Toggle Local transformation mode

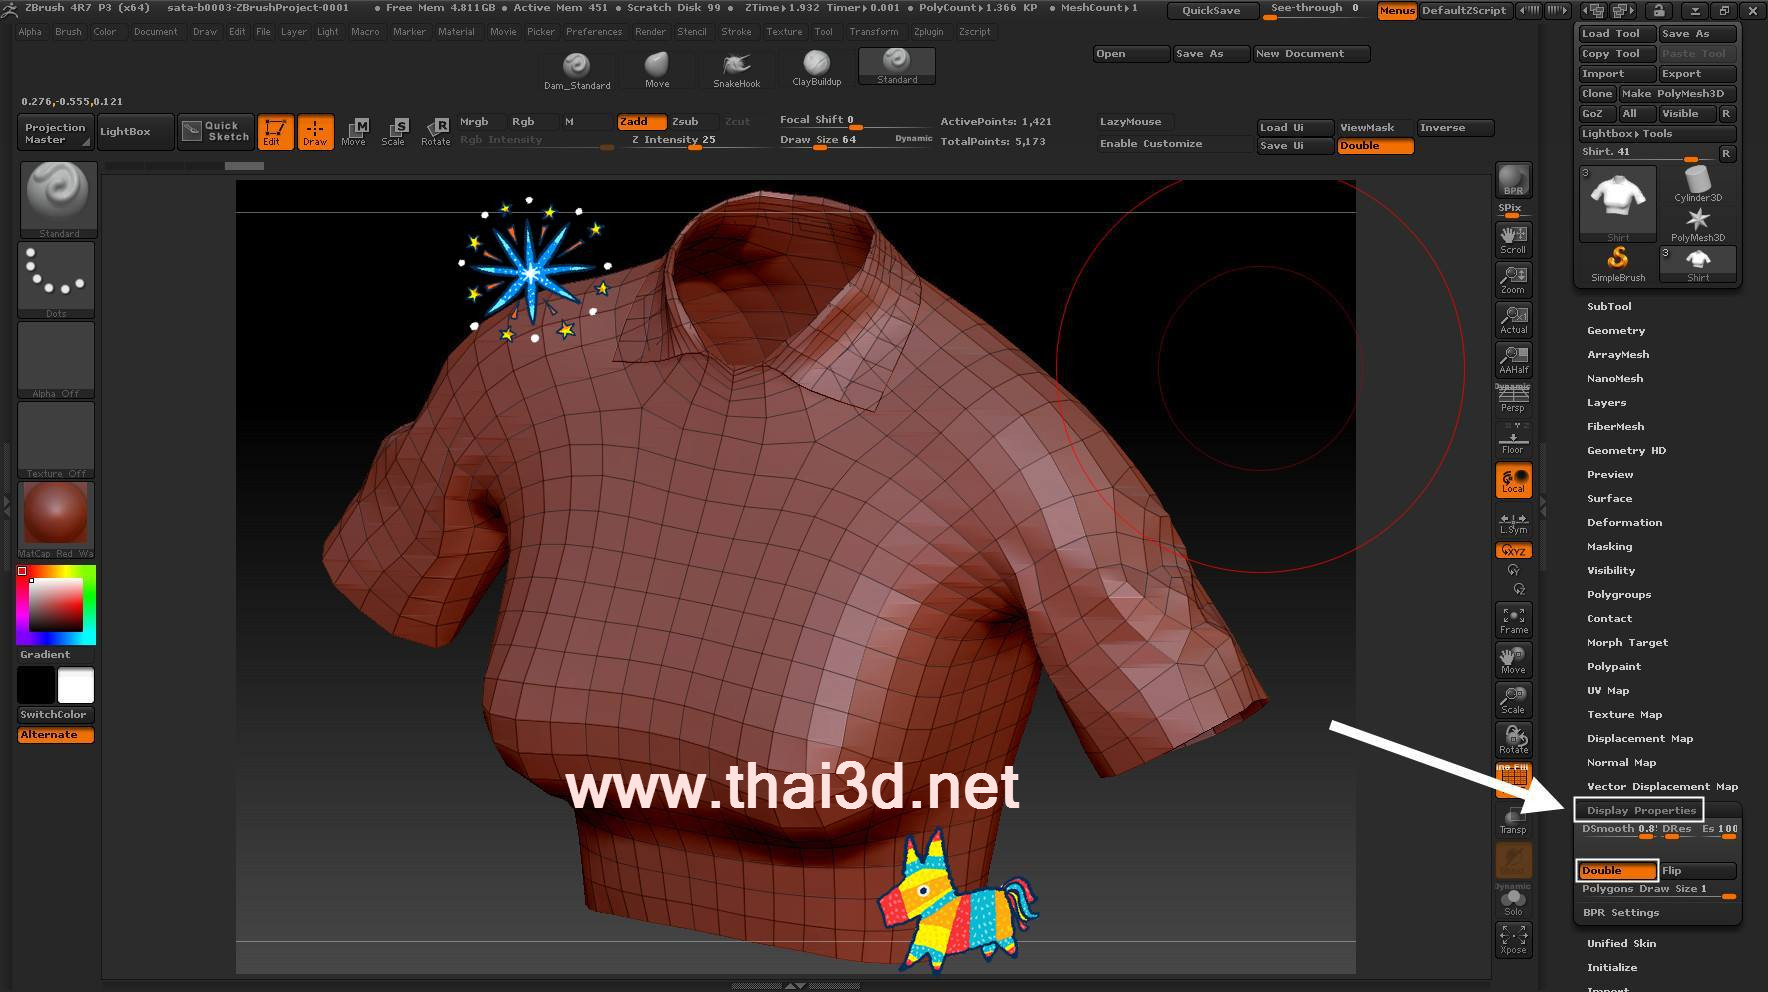[x=1513, y=480]
